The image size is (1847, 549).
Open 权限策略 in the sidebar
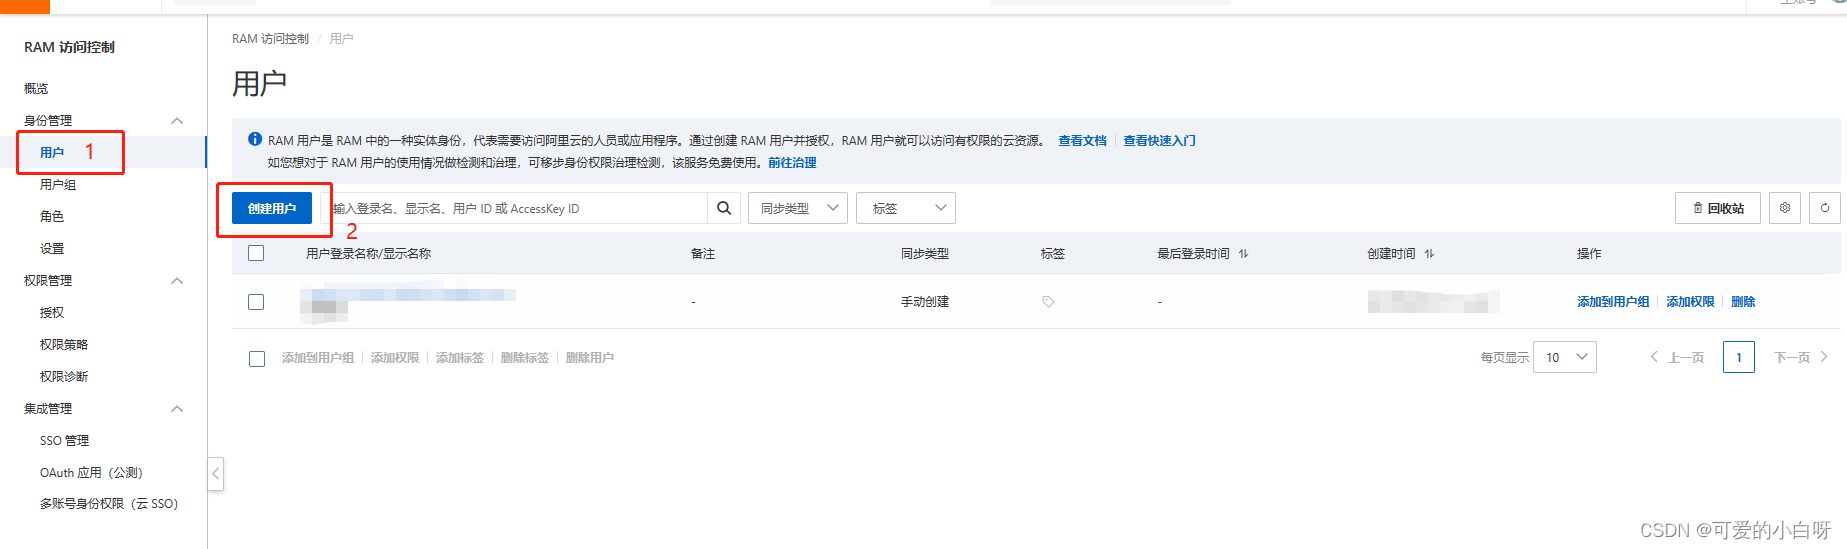[x=64, y=344]
